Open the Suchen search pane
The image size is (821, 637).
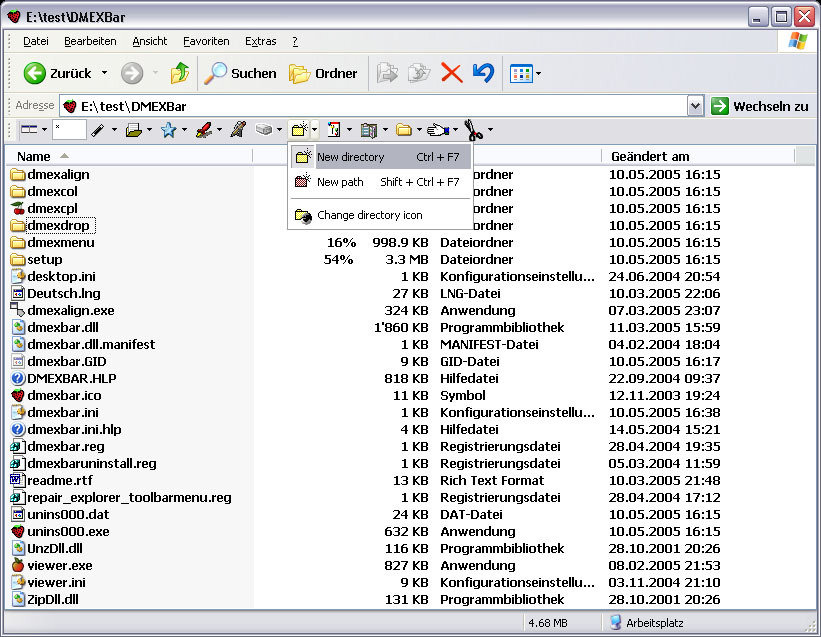click(240, 73)
